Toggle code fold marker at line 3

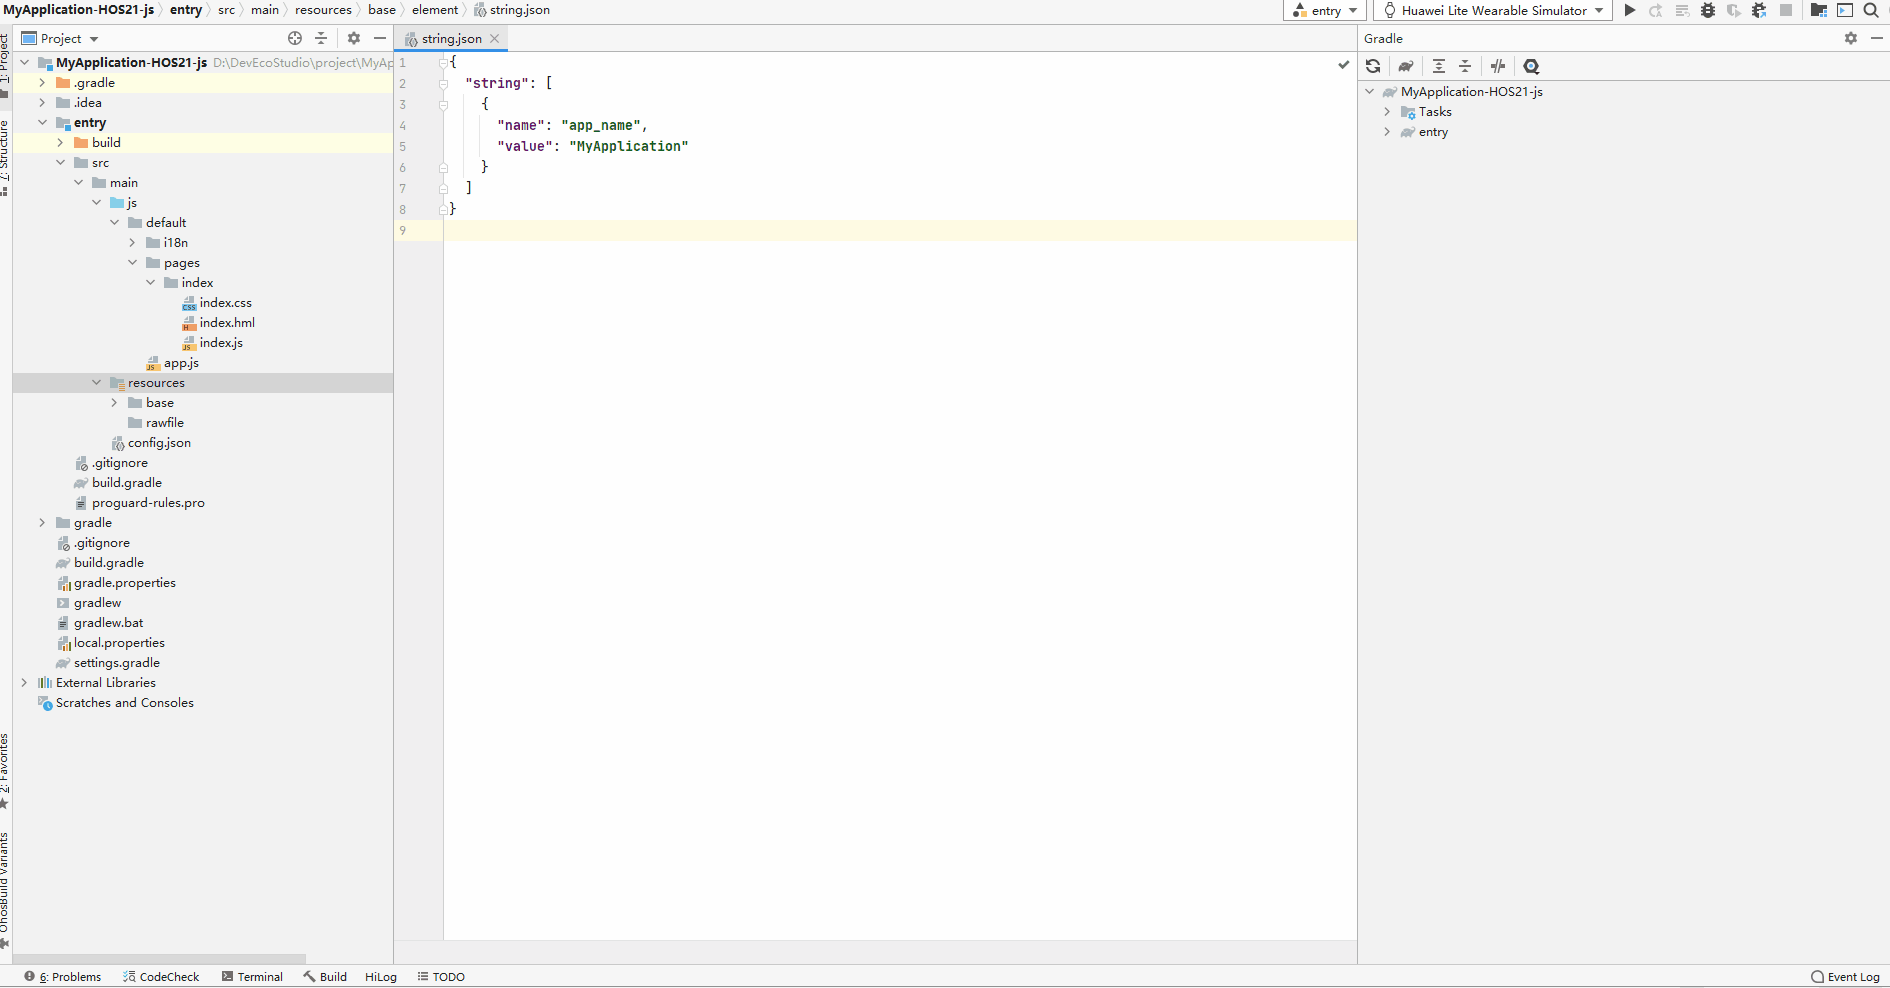point(443,104)
